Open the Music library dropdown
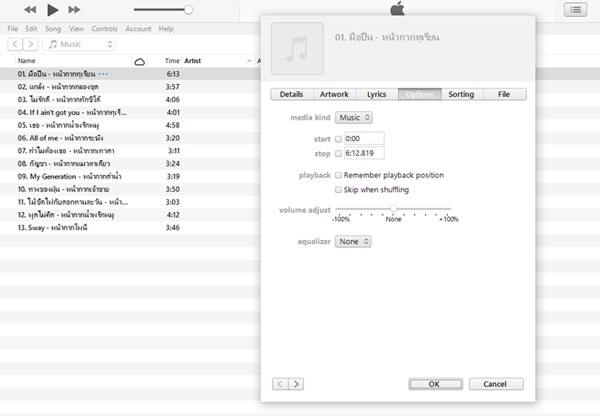The height and width of the screenshot is (416, 600). point(79,44)
